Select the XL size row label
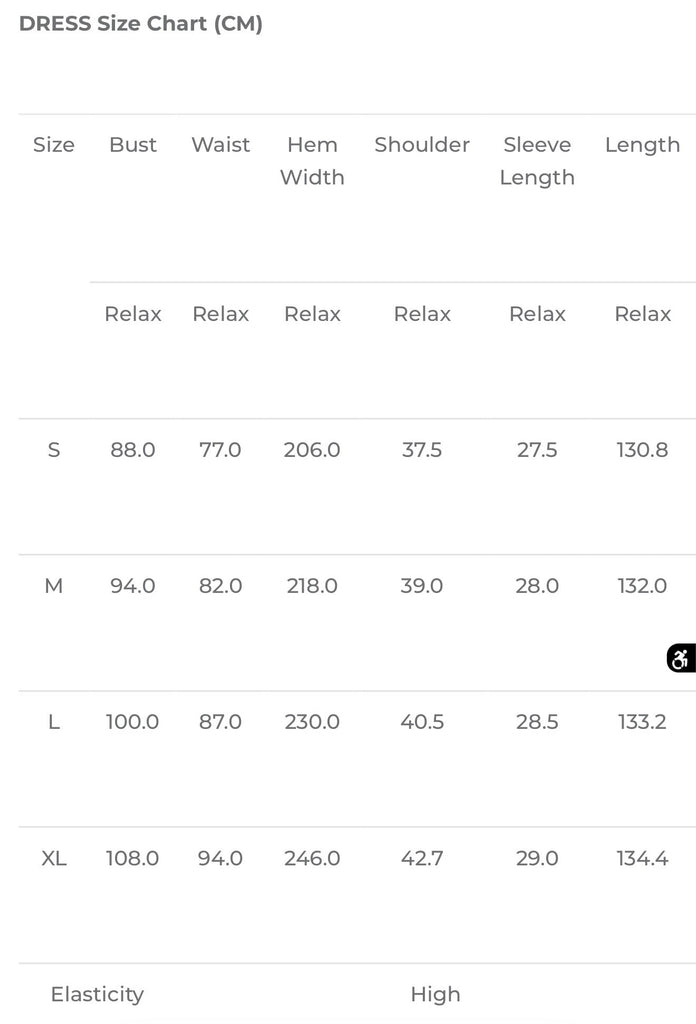Viewport: 696px width, 1024px height. [x=54, y=858]
